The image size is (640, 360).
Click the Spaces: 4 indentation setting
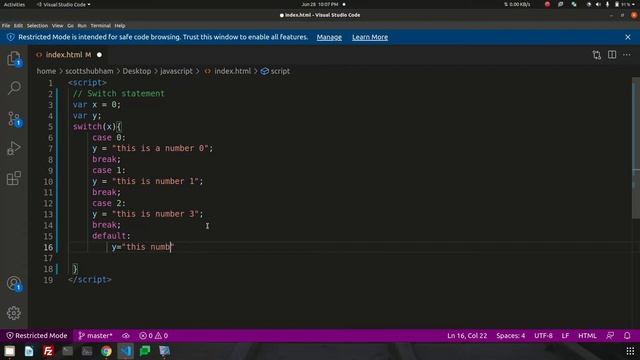point(511,336)
